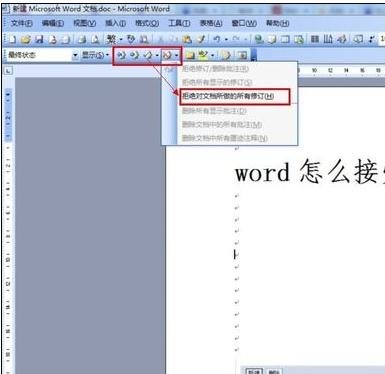Click the Insert Table icon
The height and width of the screenshot is (374, 385).
[x=285, y=40]
